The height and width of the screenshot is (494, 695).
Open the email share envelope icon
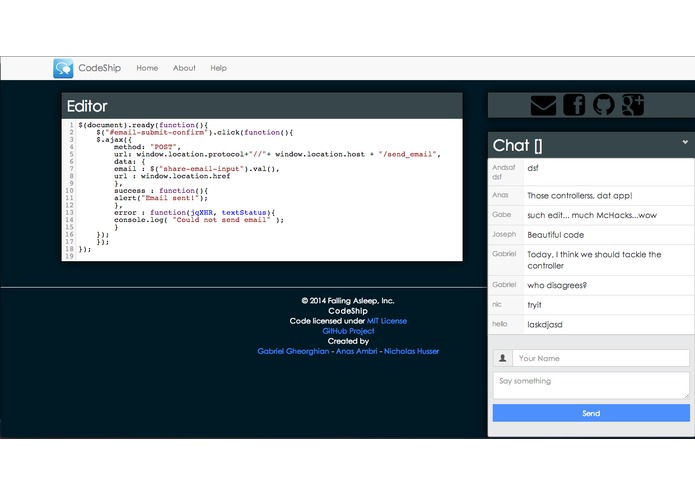543,105
